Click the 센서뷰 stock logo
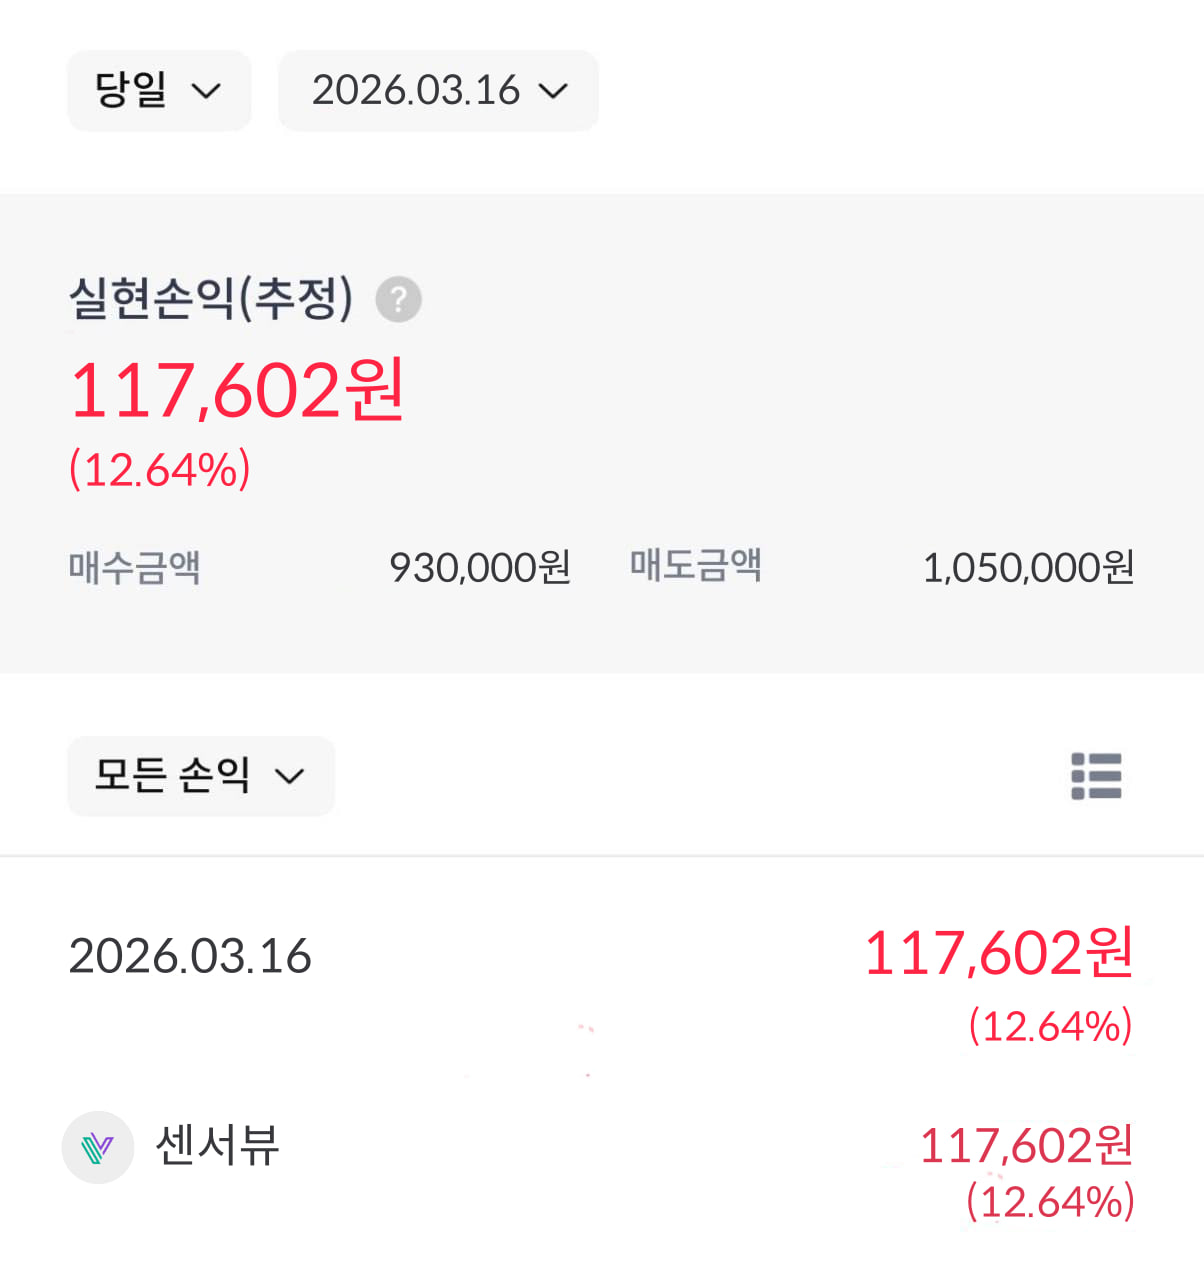The height and width of the screenshot is (1280, 1204). 98,1147
